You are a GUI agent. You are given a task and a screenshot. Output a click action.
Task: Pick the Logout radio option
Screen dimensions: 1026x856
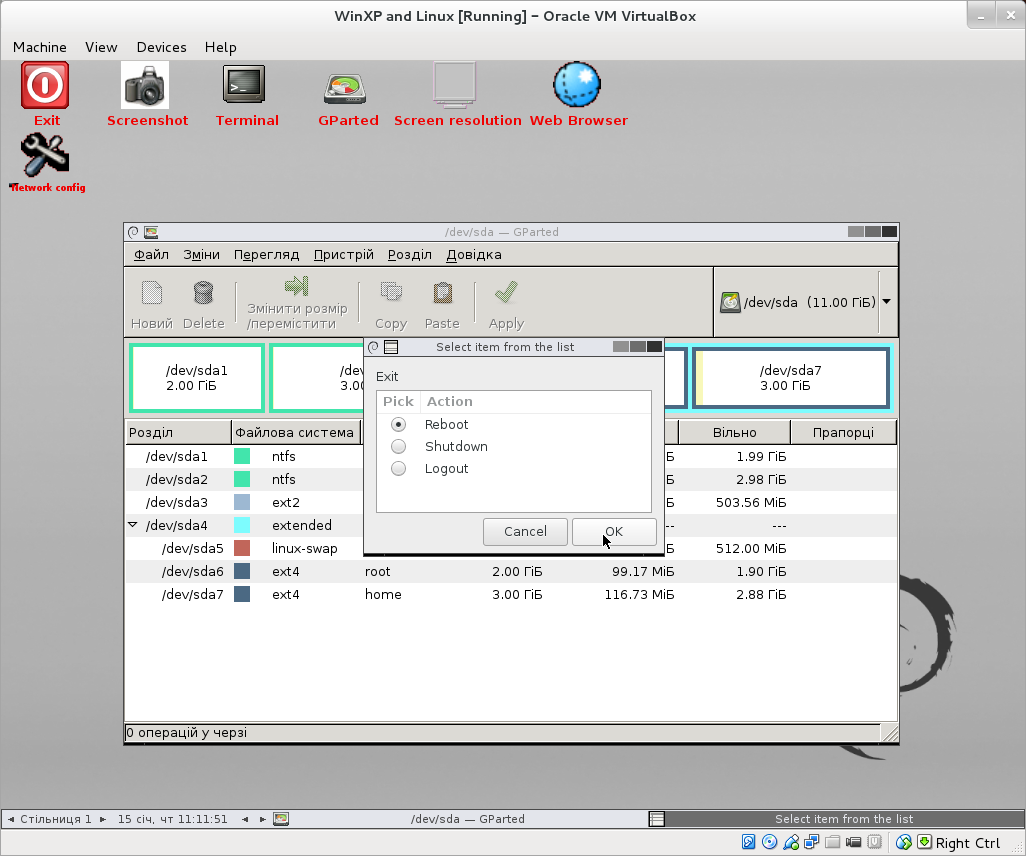coord(399,469)
